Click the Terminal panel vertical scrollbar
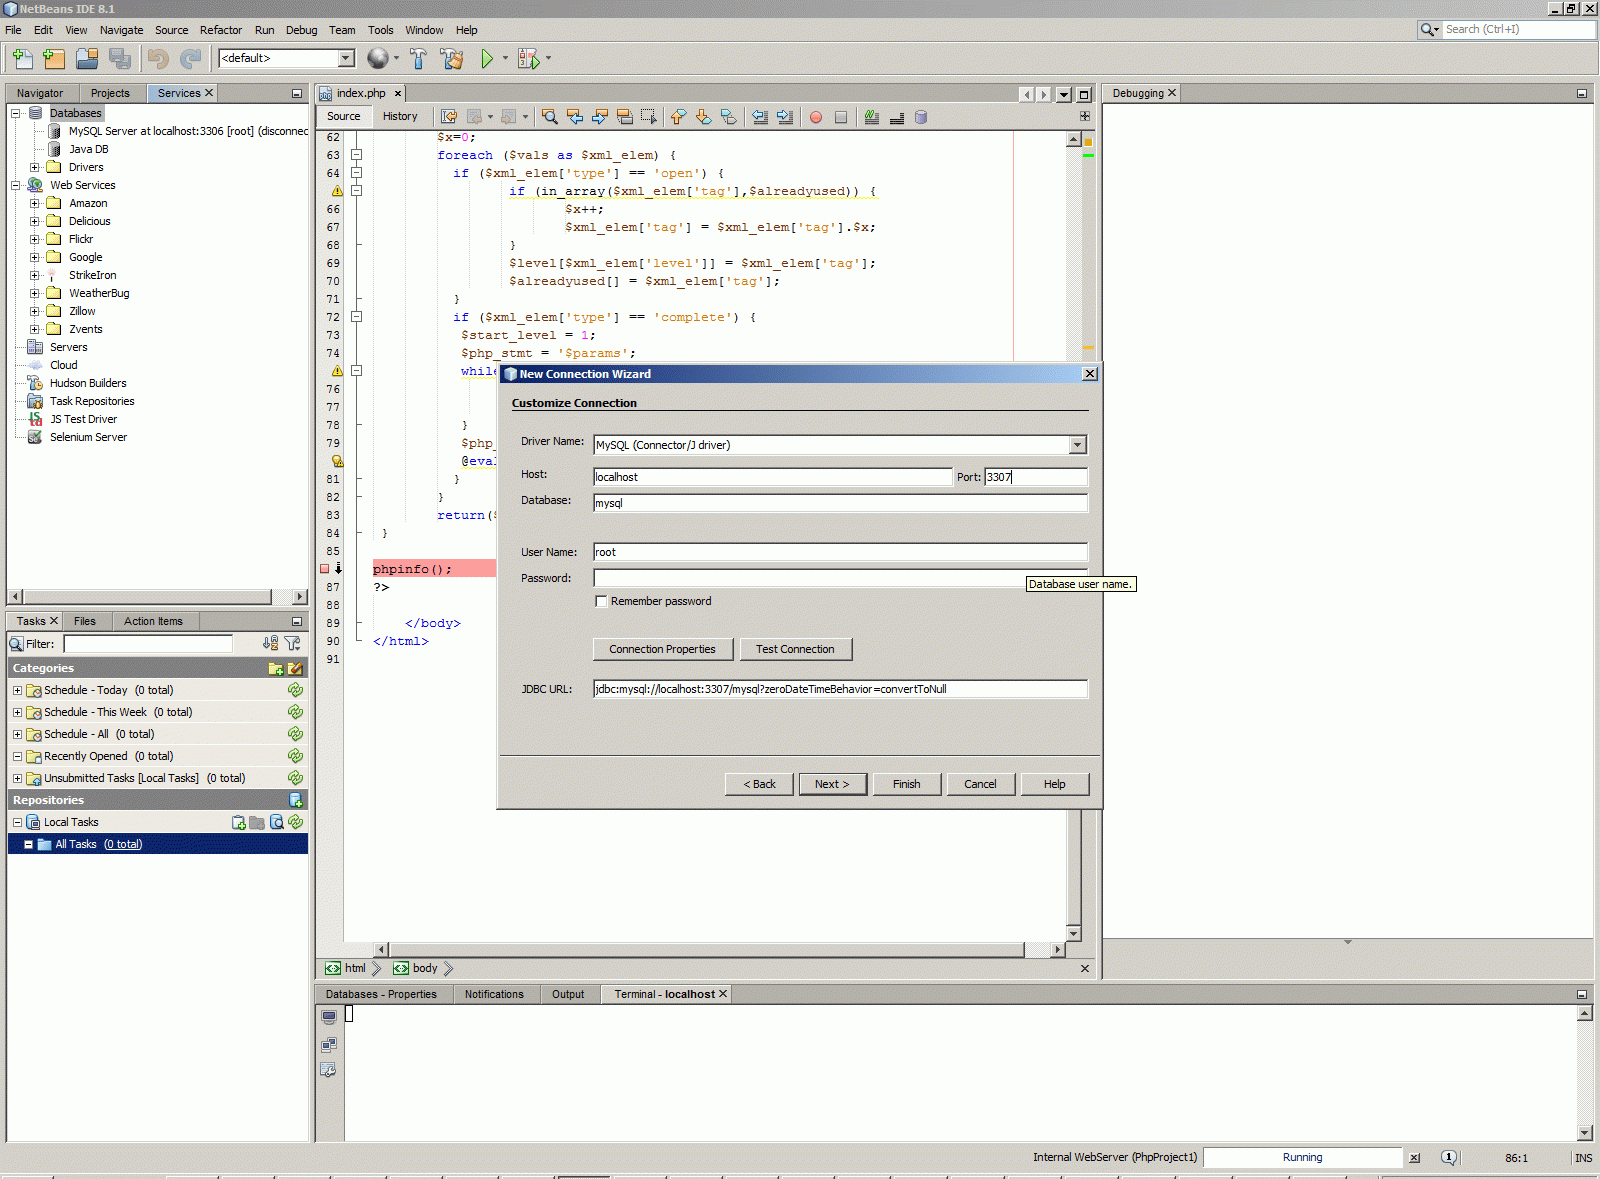 coord(1584,1073)
